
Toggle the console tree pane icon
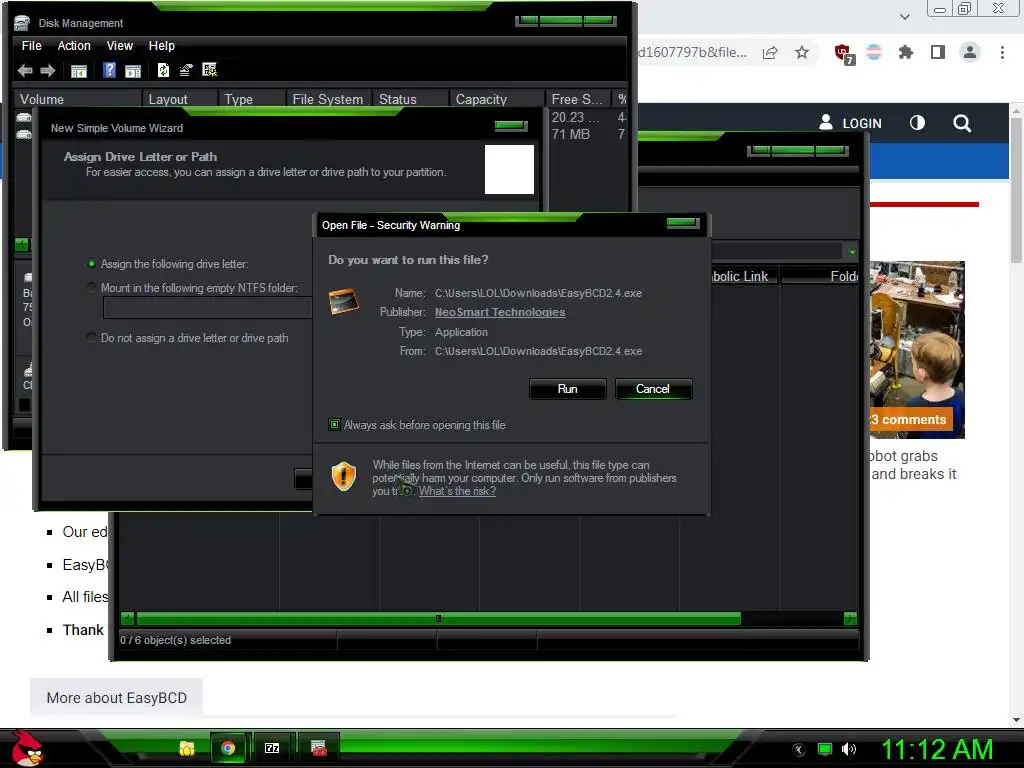tap(78, 71)
